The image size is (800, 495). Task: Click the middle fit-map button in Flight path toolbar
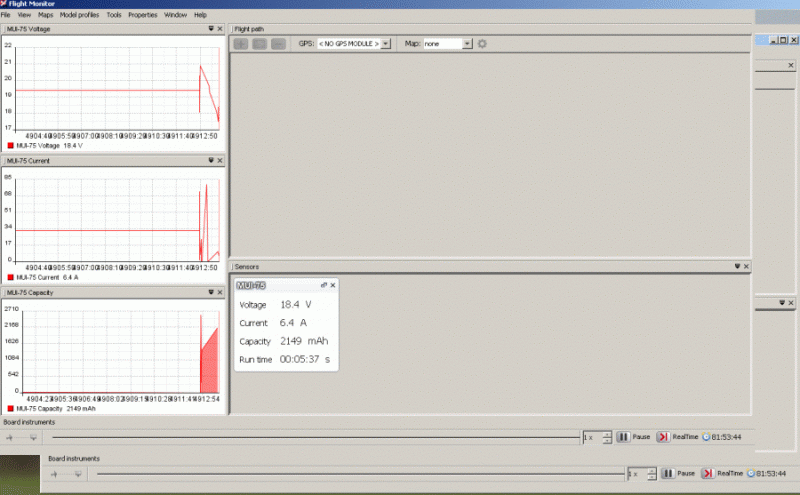pyautogui.click(x=260, y=44)
